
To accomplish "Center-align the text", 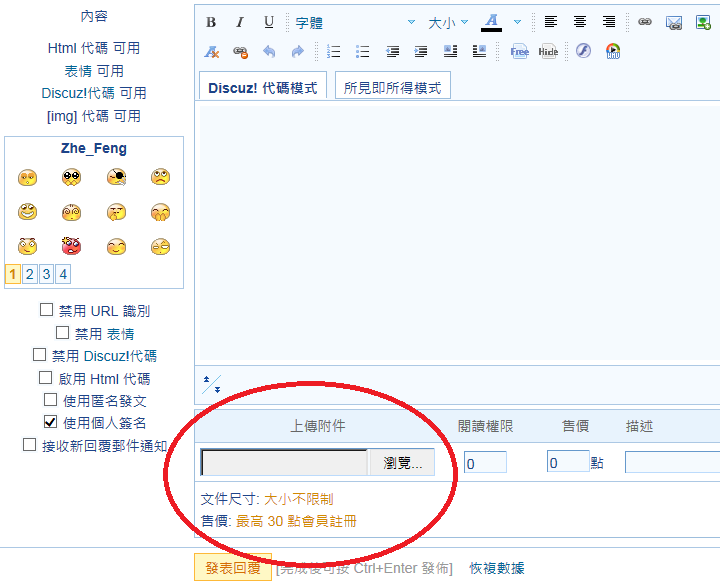I will (579, 22).
